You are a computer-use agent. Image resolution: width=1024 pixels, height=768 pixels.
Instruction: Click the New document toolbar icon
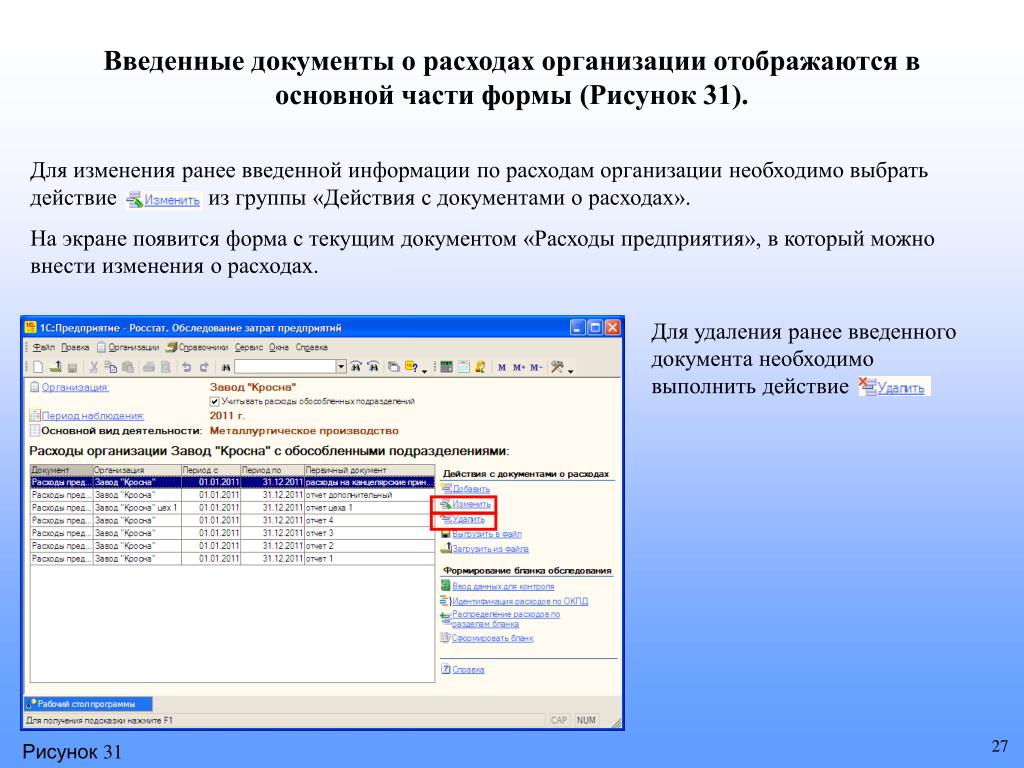click(39, 367)
